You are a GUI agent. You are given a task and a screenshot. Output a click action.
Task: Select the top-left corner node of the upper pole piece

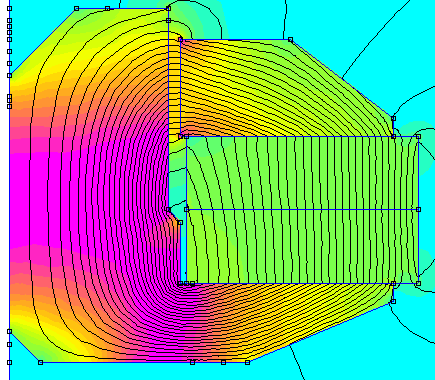pos(180,40)
